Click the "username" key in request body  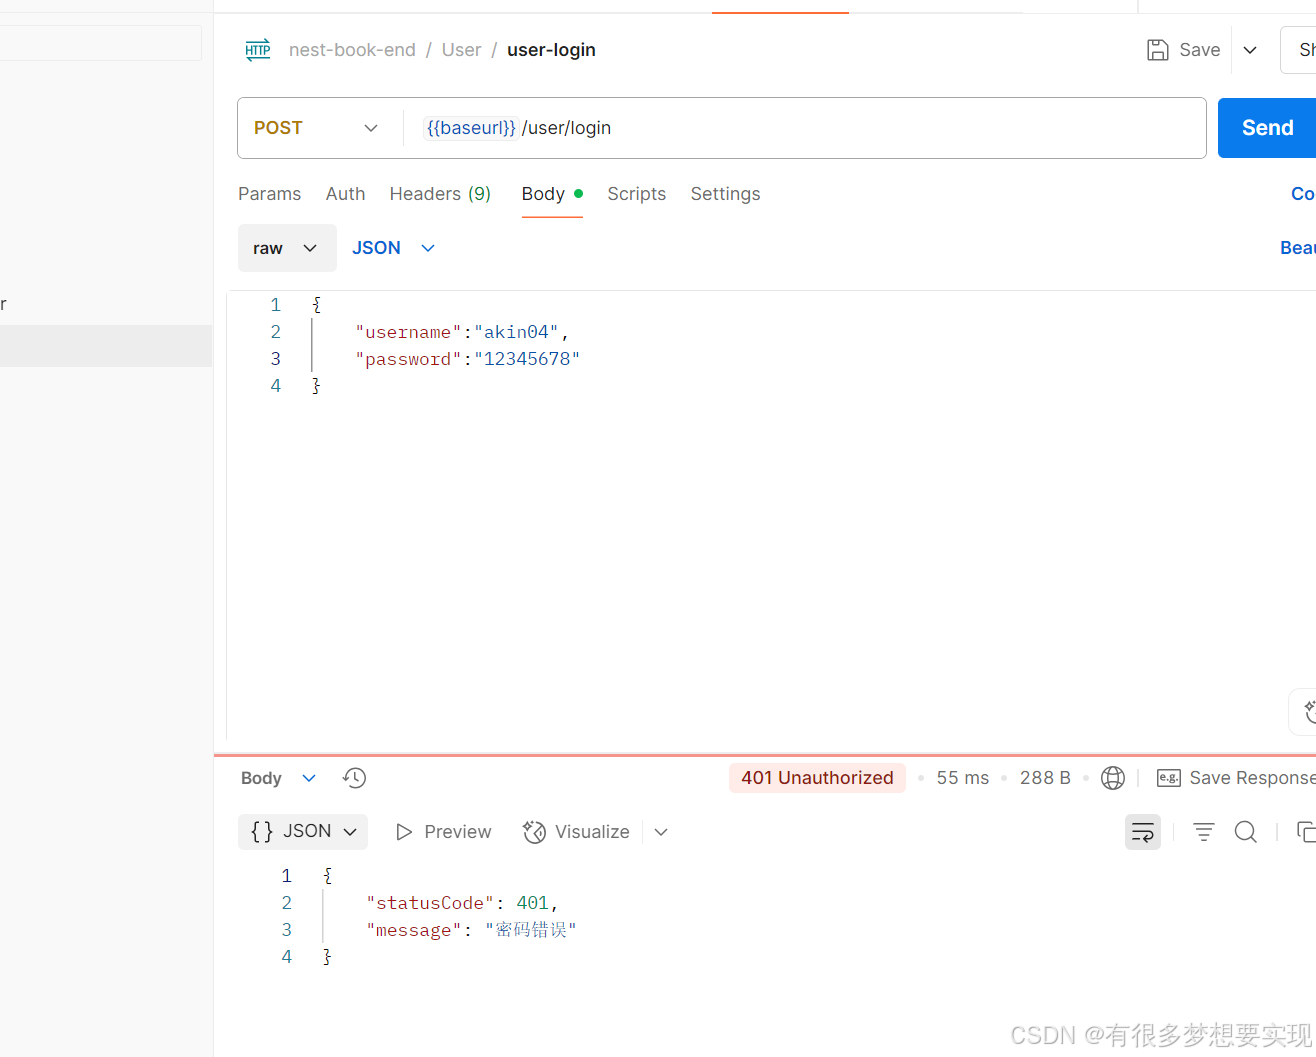coord(408,332)
